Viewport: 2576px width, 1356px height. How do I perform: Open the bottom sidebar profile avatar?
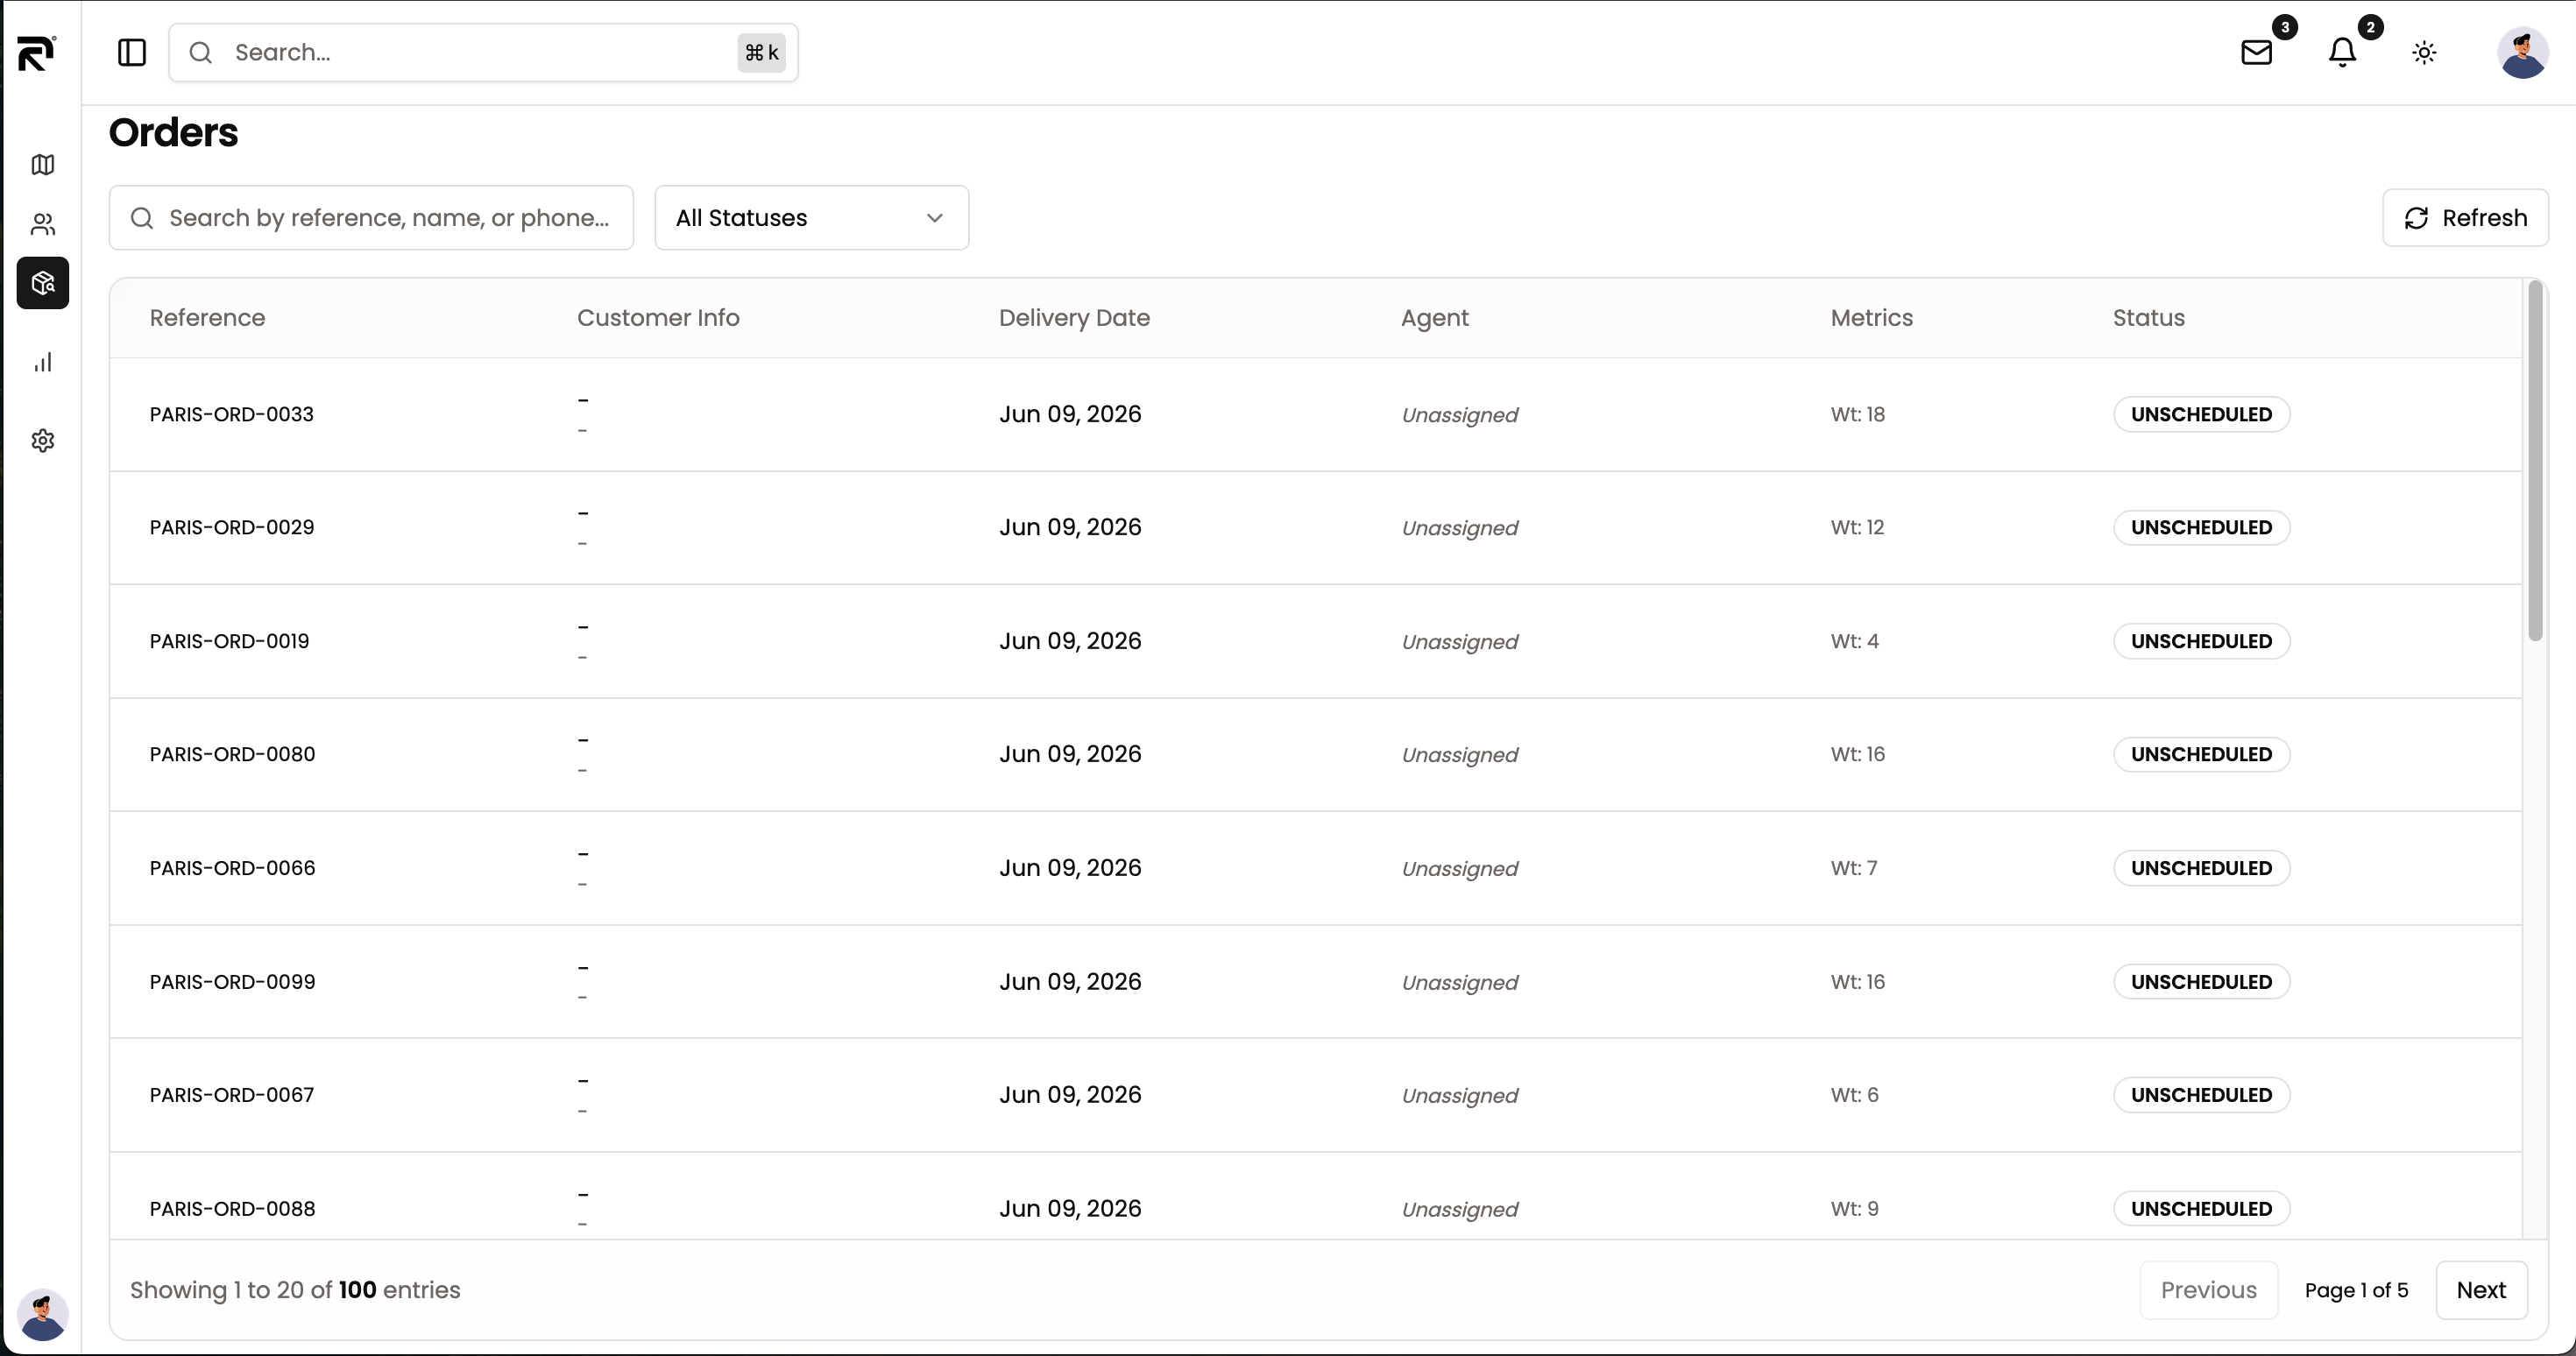(42, 1314)
